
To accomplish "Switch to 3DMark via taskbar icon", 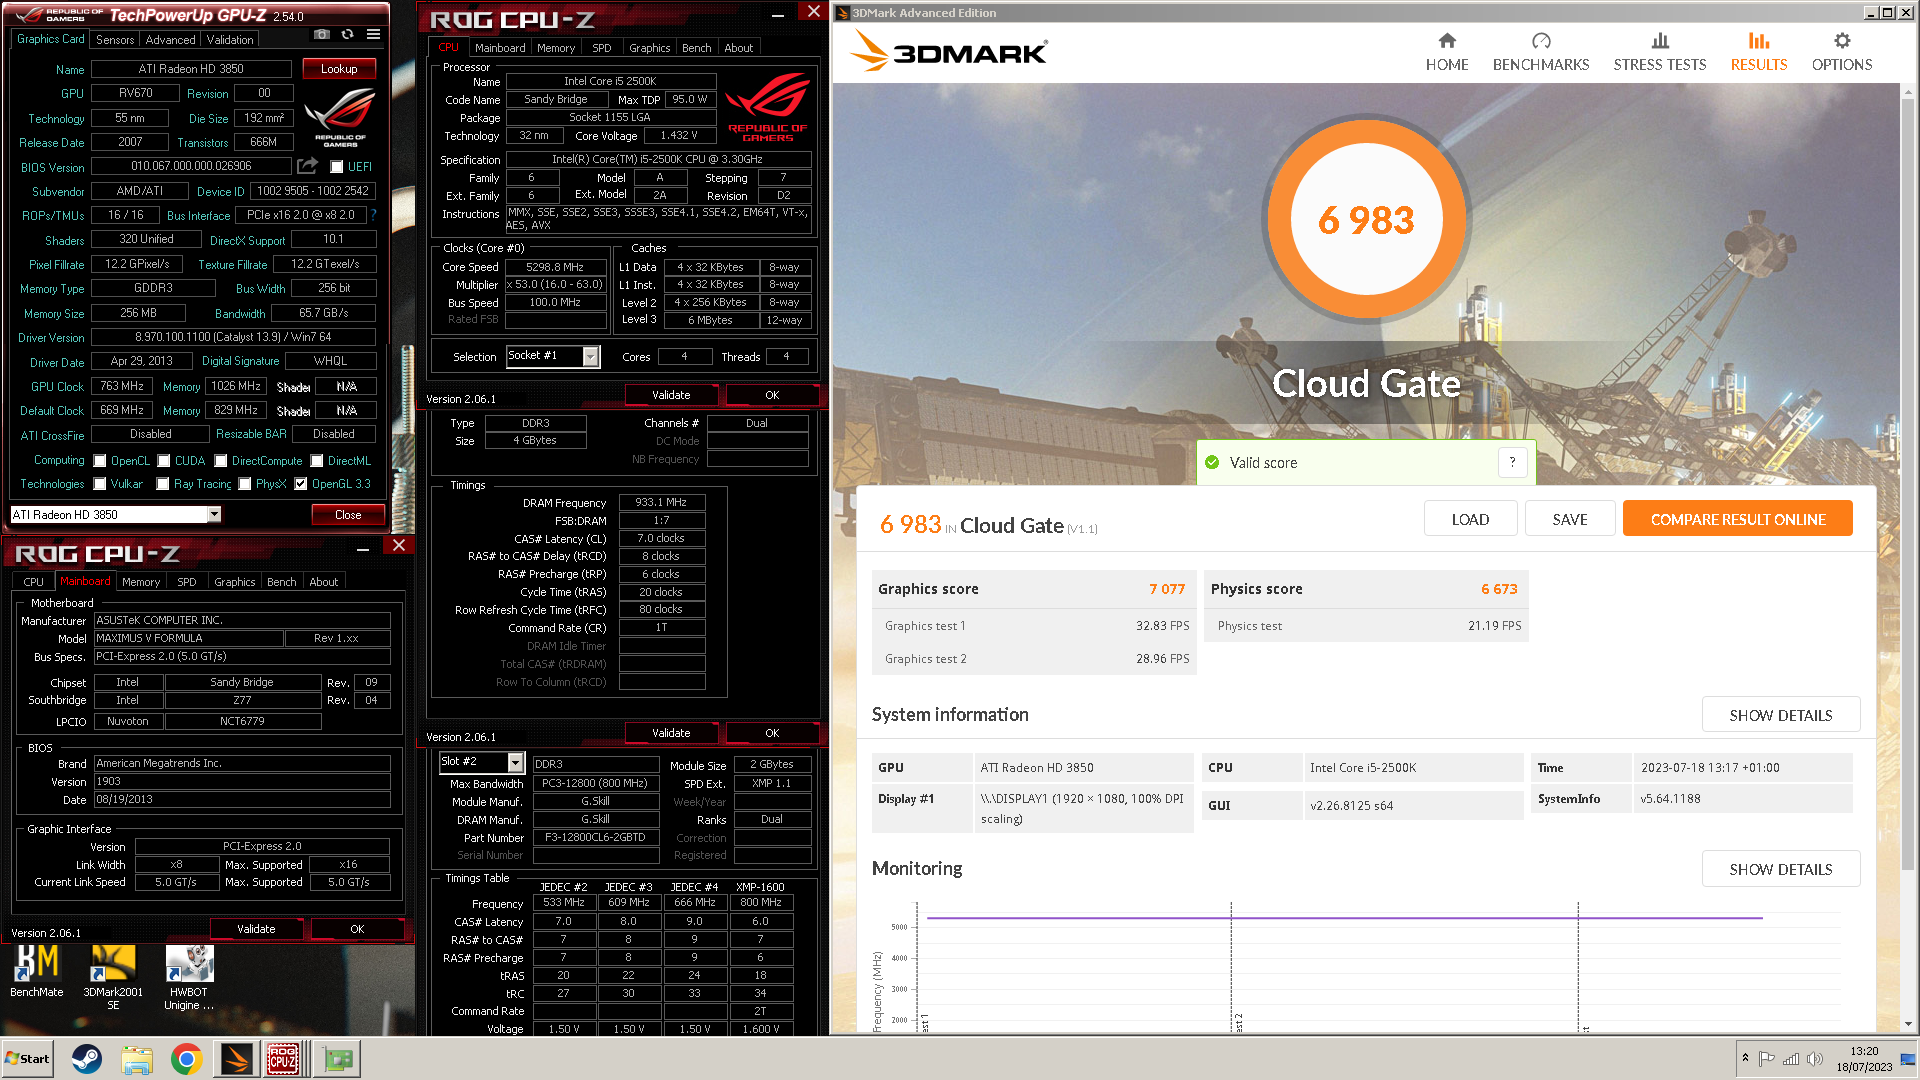I will 237,1059.
